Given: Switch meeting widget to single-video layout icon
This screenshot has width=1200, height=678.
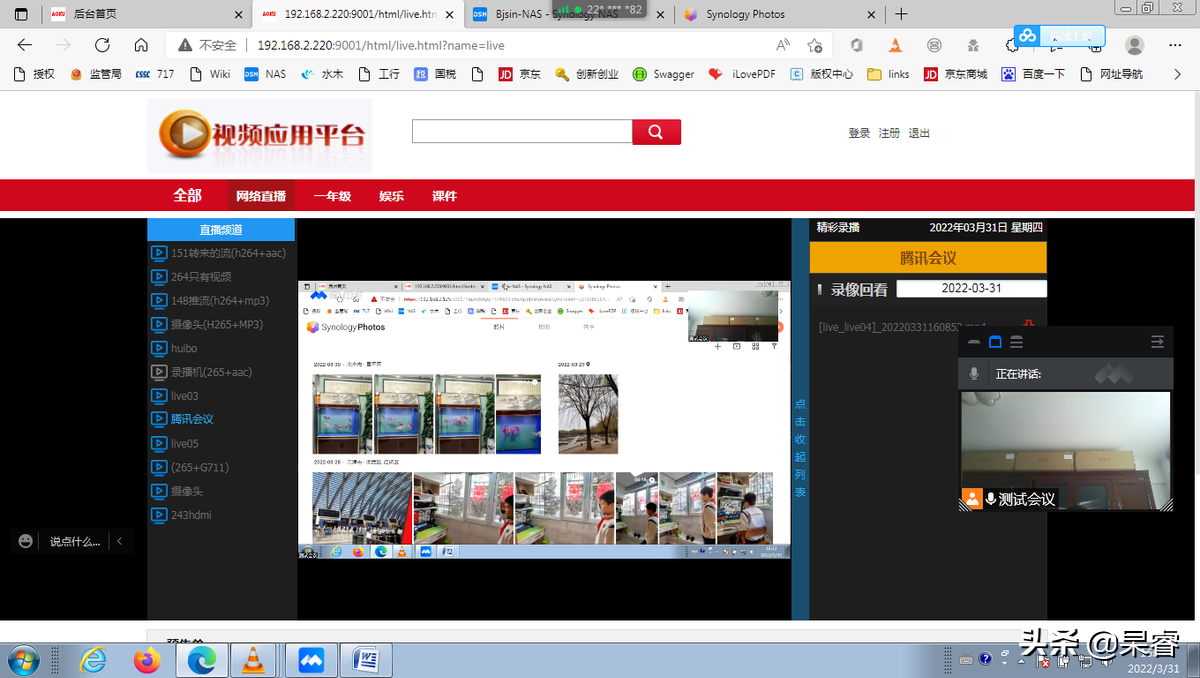Looking at the screenshot, I should [995, 342].
